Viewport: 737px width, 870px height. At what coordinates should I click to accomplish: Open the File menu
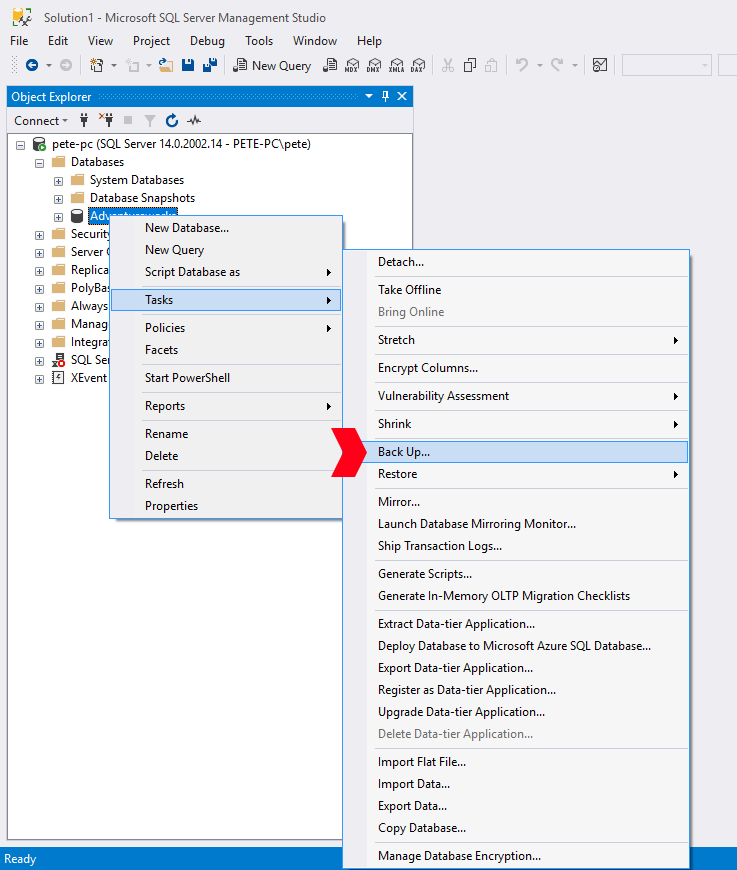tap(19, 41)
